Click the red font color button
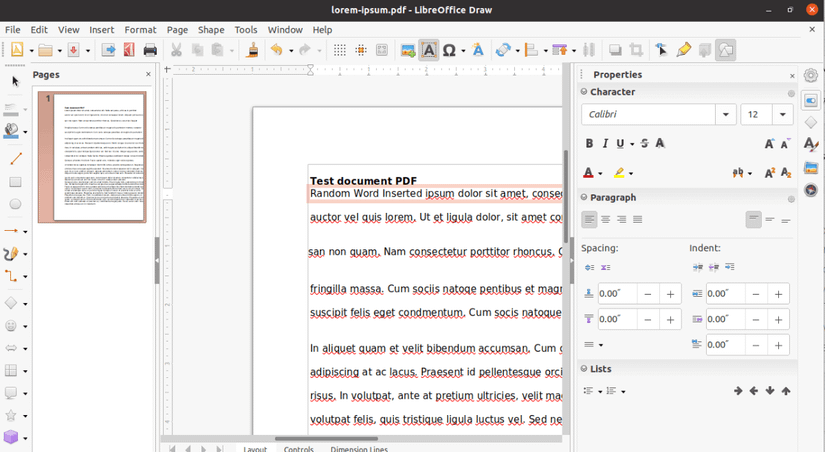This screenshot has width=825, height=452. pos(588,173)
